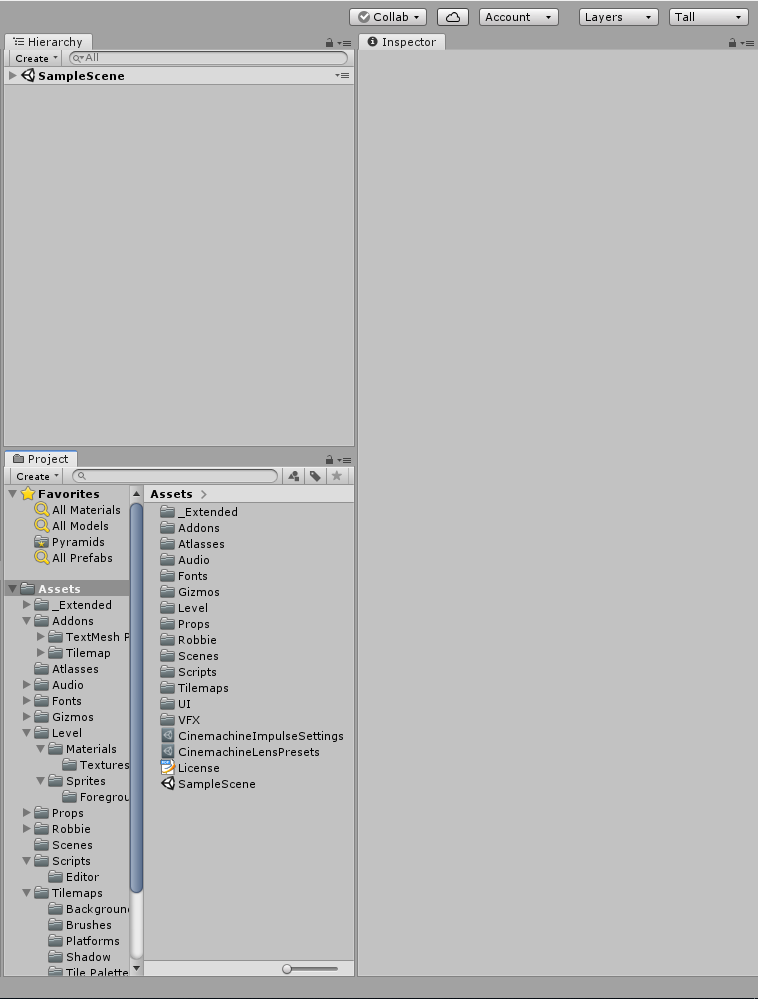This screenshot has width=758, height=999.
Task: Open the Tall layout dropdown
Action: [x=708, y=17]
